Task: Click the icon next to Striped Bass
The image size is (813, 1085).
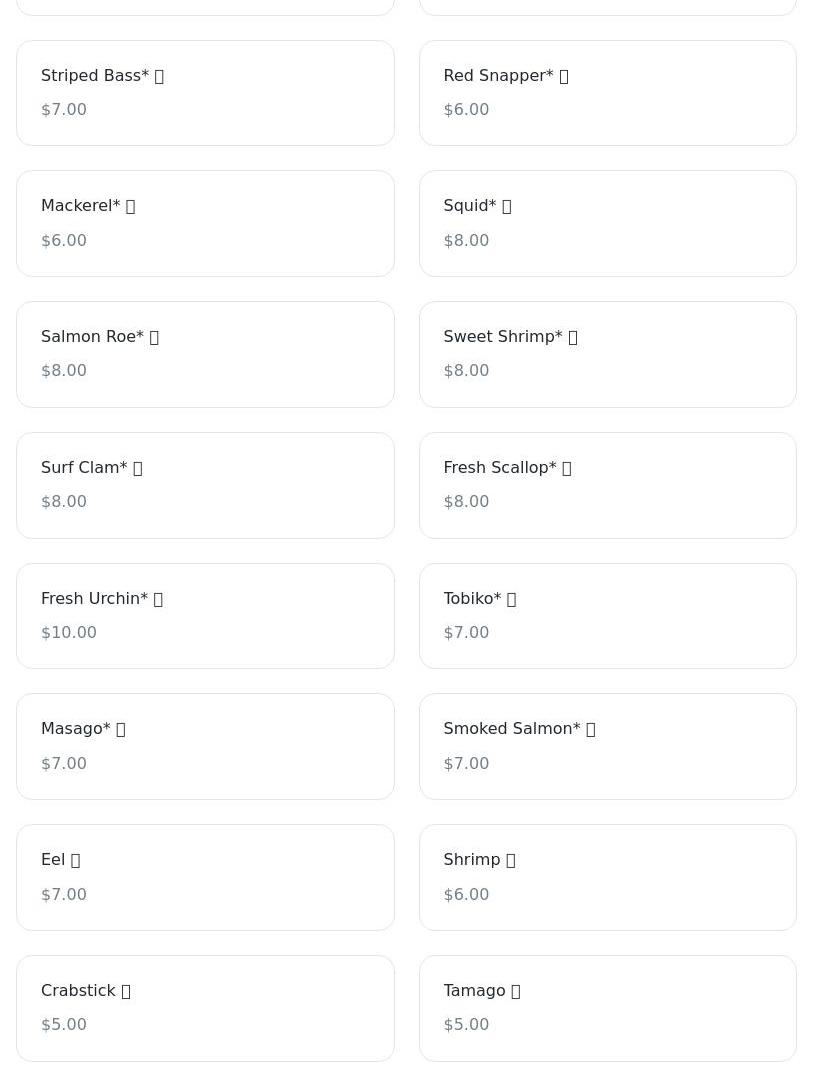Action: coord(159,76)
